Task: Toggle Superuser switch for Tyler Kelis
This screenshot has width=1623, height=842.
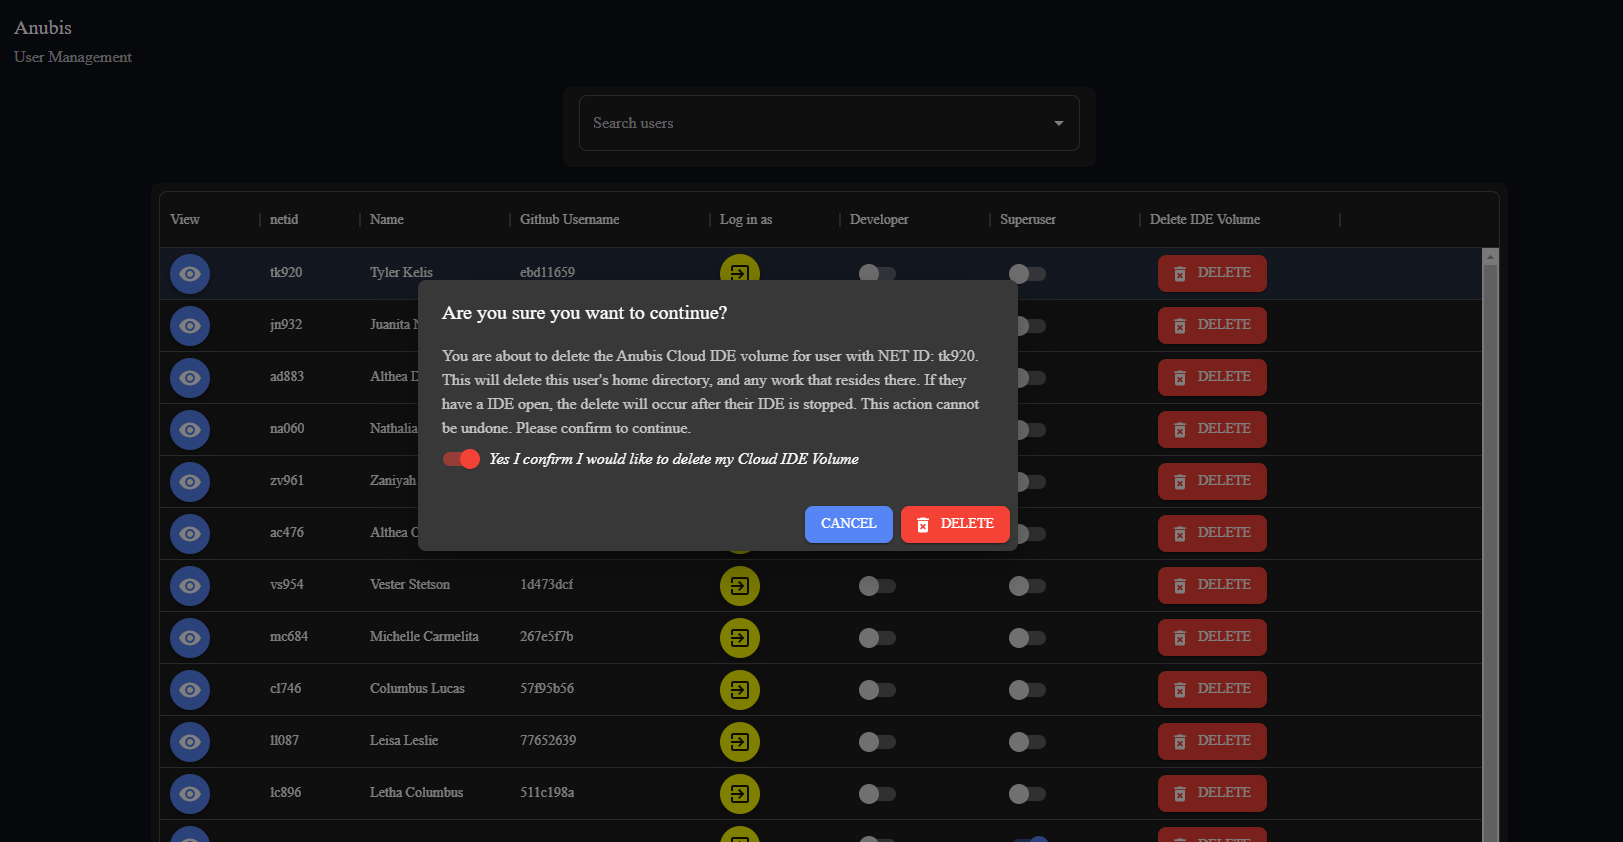Action: (1027, 273)
